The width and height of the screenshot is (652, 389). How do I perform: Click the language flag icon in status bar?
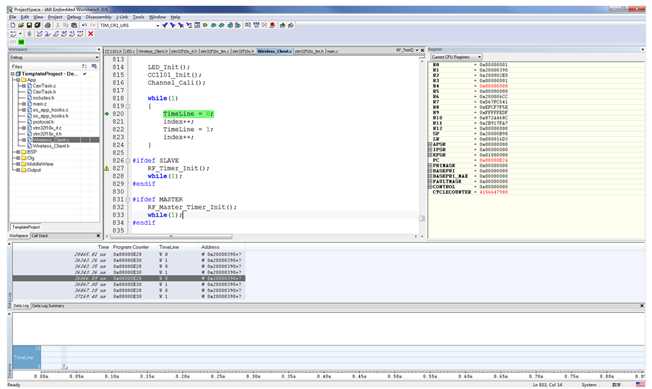pos(640,385)
